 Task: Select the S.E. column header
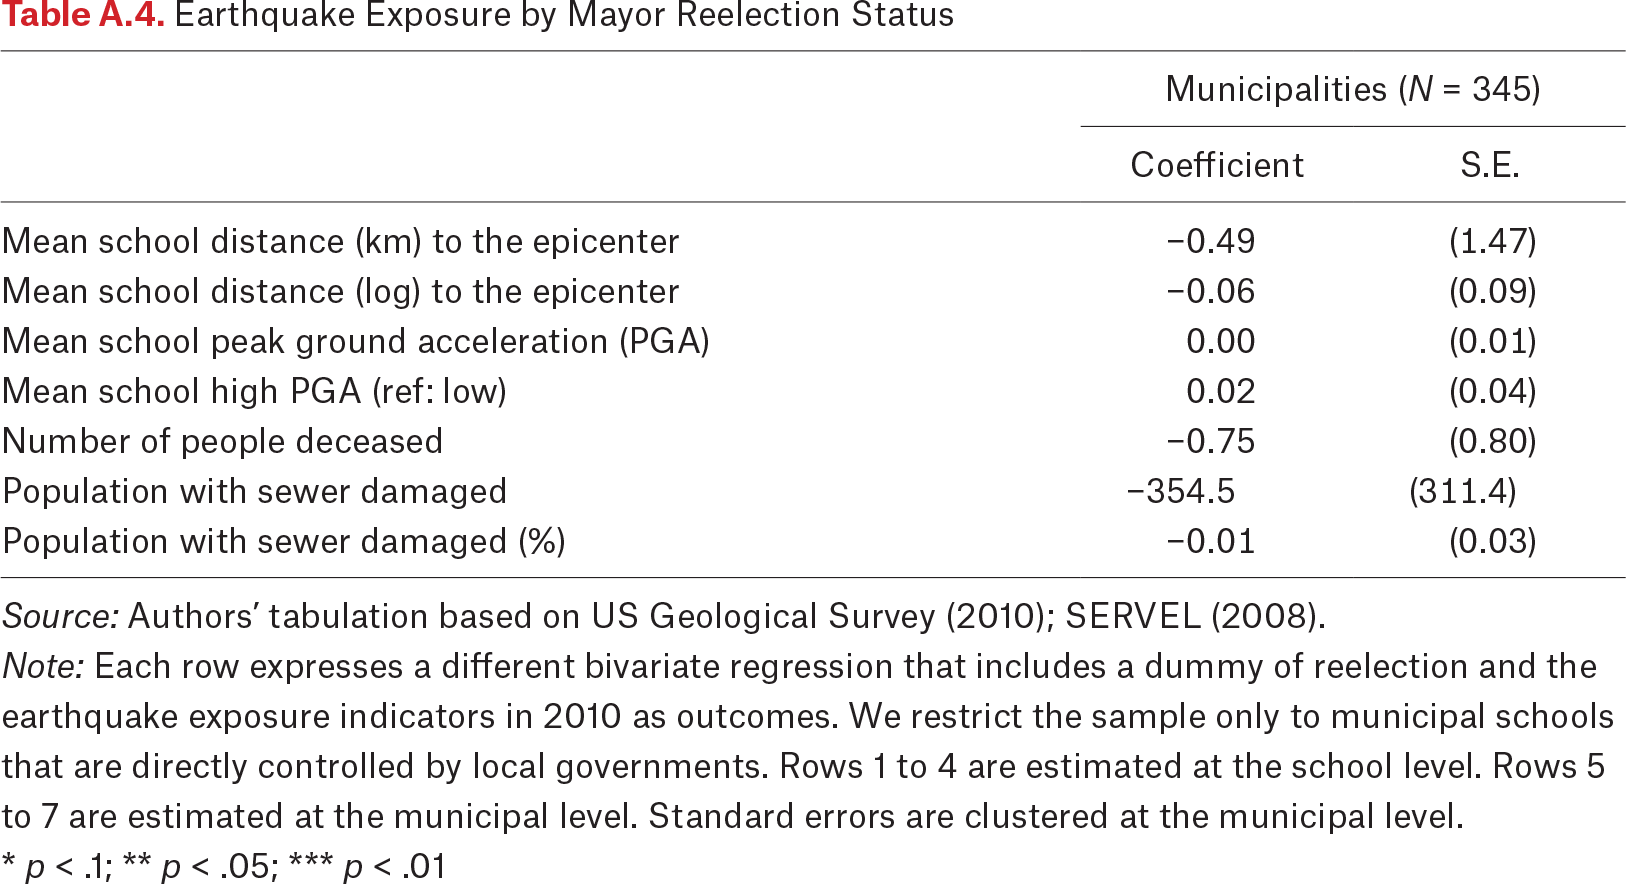pyautogui.click(x=1490, y=165)
